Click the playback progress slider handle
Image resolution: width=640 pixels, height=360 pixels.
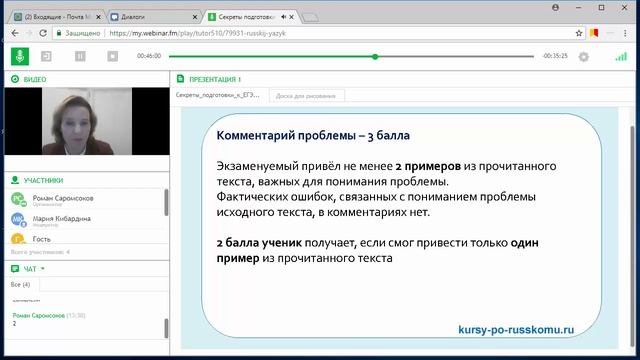[375, 57]
